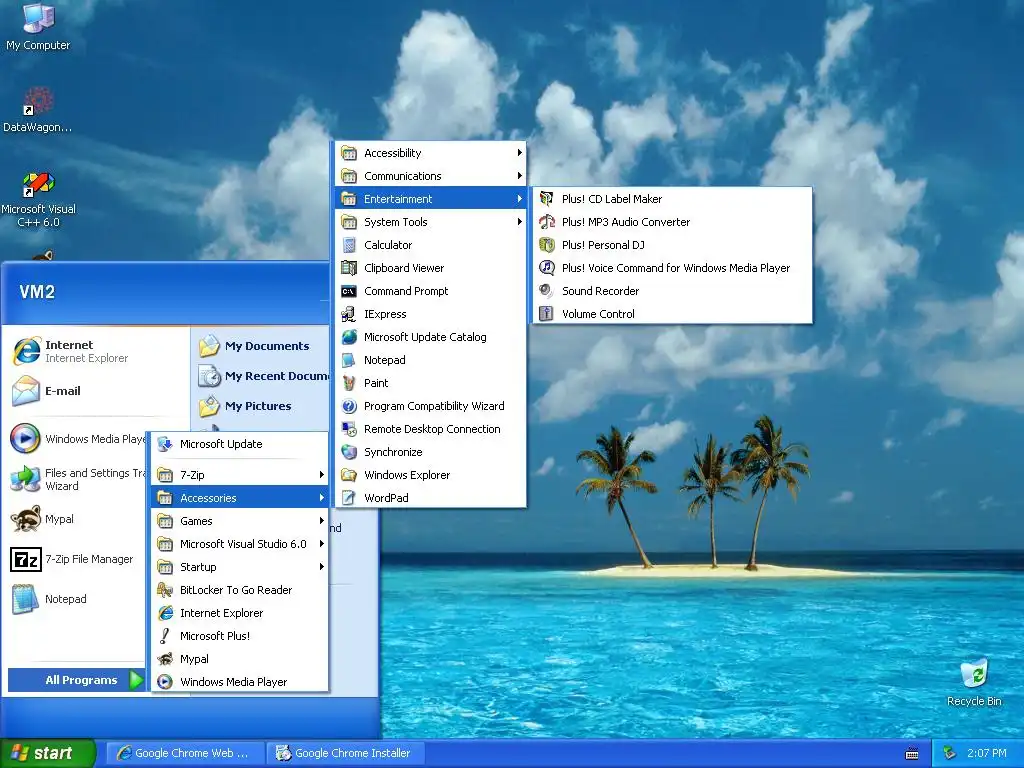Expand the Communications submenu arrow
Image resolution: width=1024 pixels, height=768 pixels.
pos(520,176)
